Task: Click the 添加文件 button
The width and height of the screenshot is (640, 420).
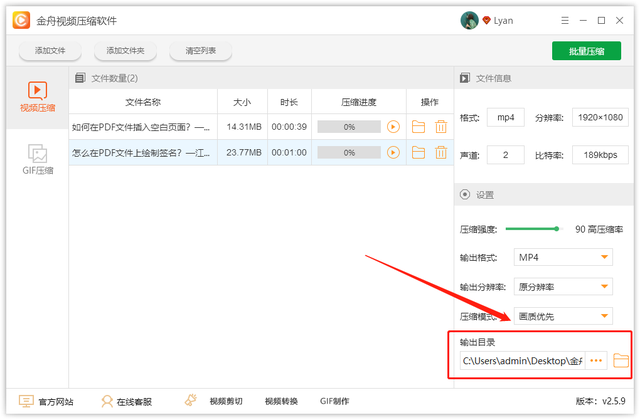Action: coord(50,51)
